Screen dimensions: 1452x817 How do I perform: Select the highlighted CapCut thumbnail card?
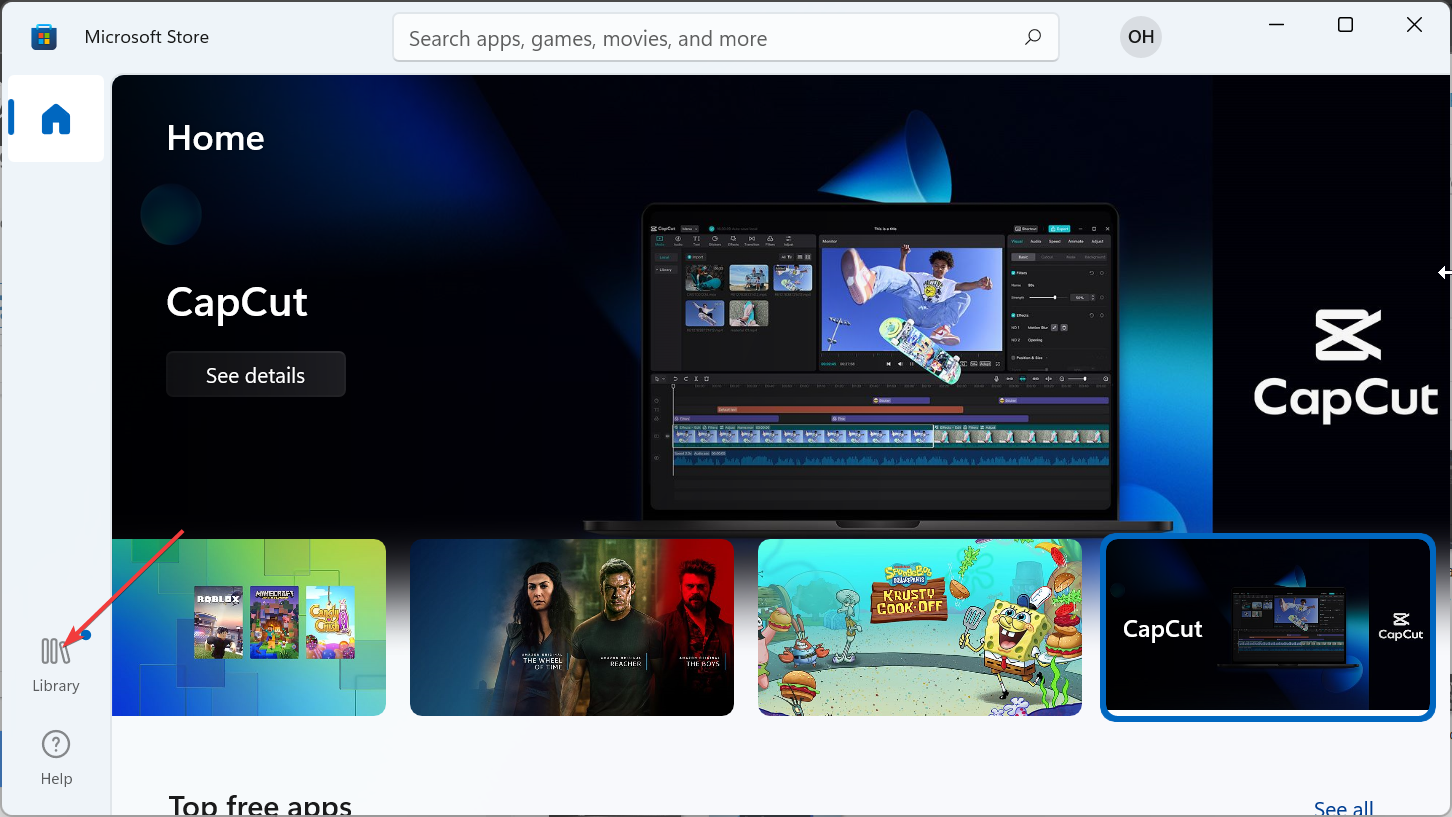tap(1268, 627)
